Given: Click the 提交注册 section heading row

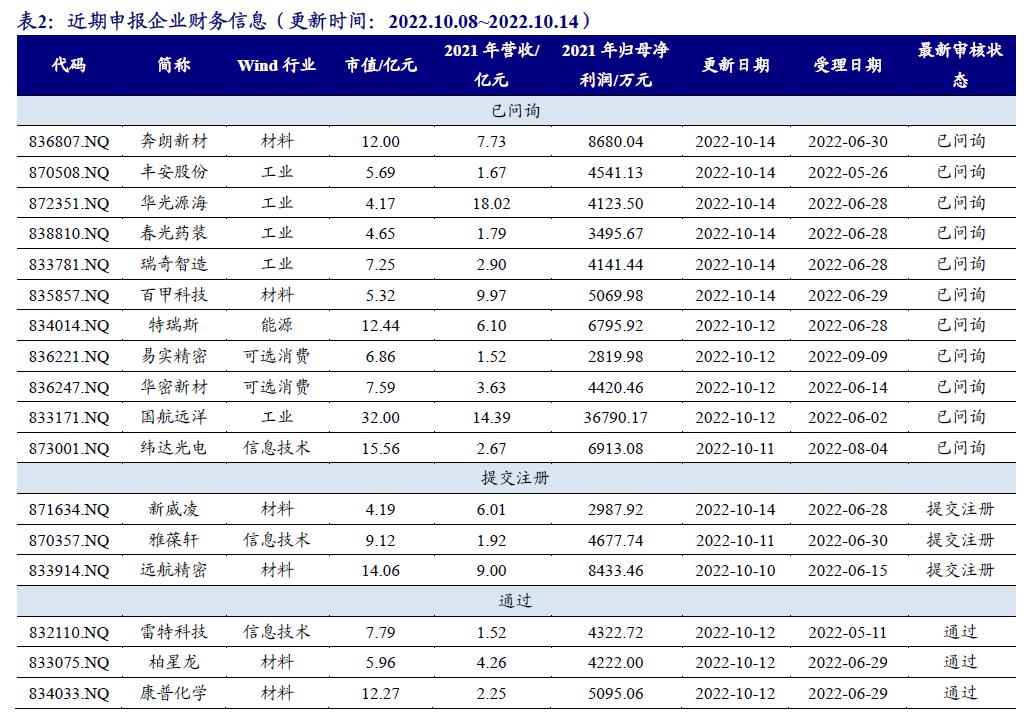Looking at the screenshot, I should [516, 478].
